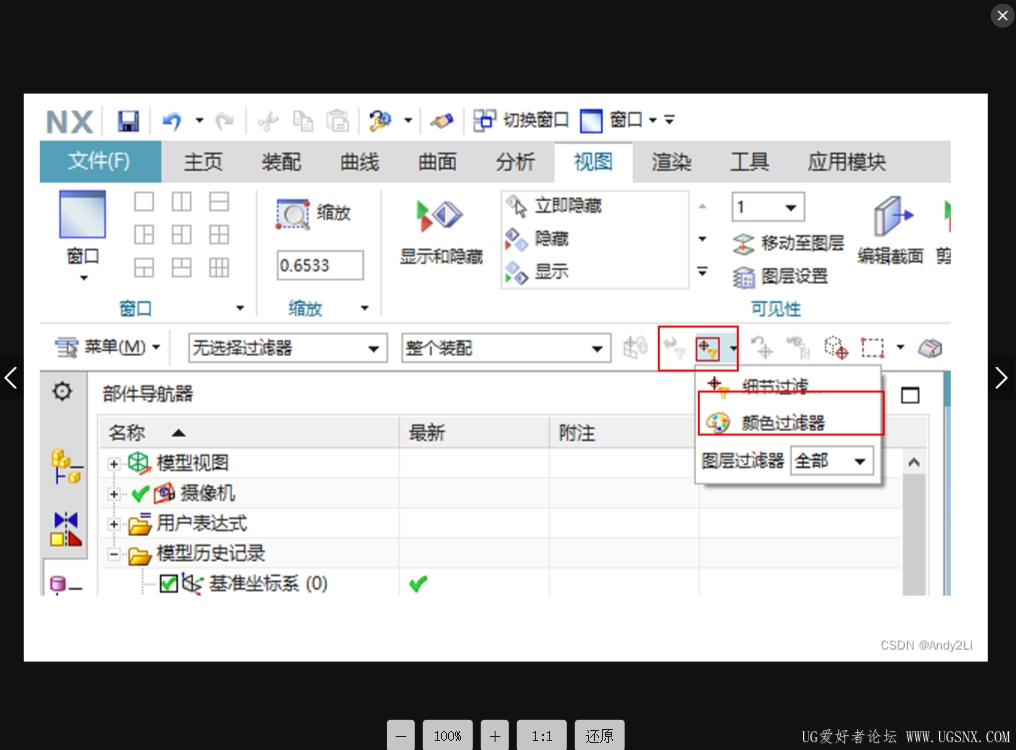Open the selection filter (无选择过滤器) dropdown
This screenshot has width=1016, height=750.
point(288,348)
